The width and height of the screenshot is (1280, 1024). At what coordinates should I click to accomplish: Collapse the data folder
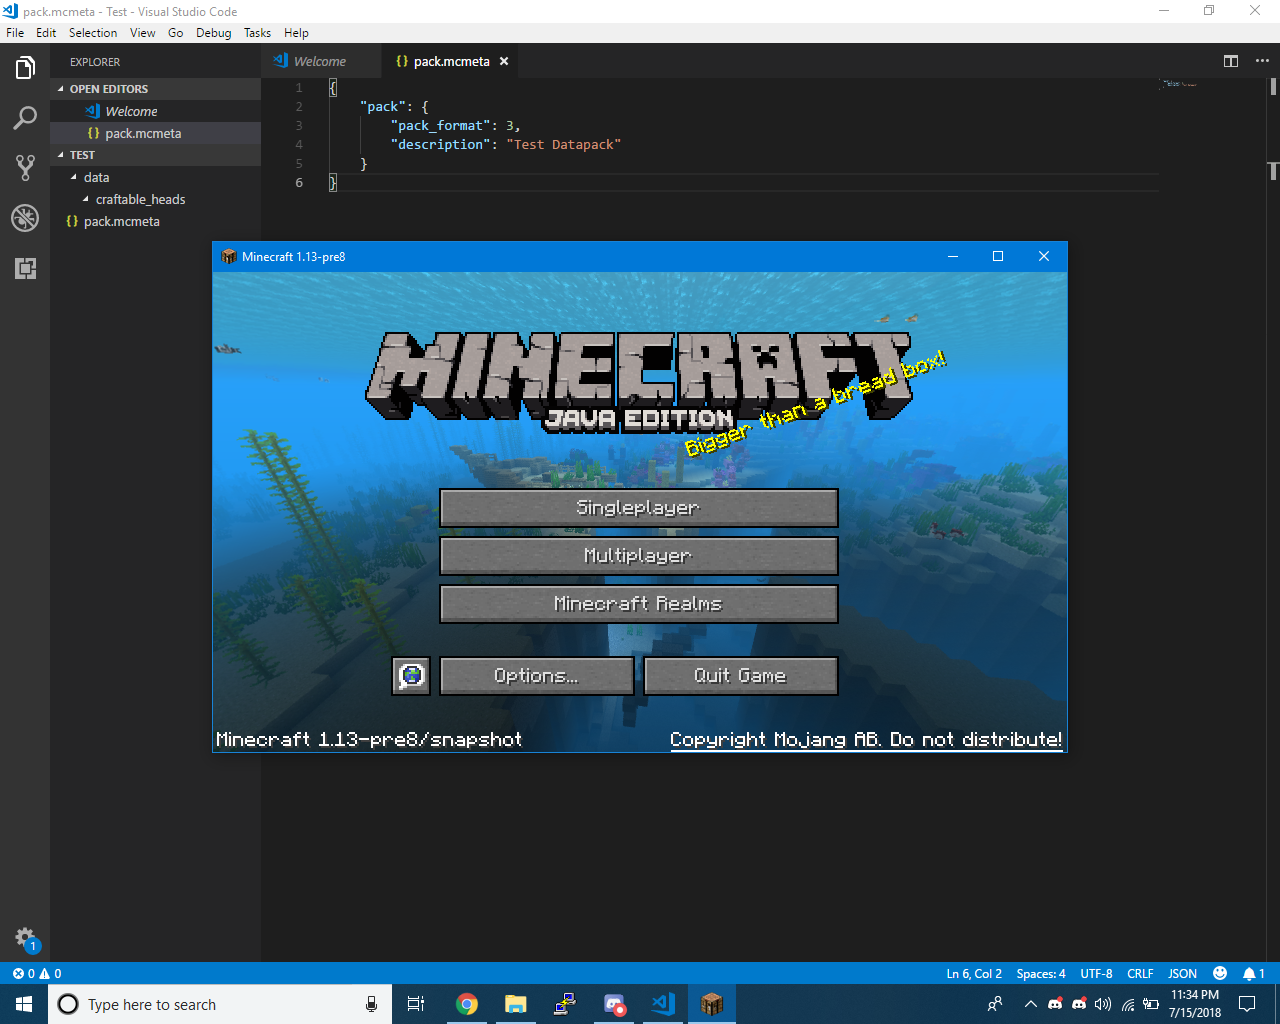pyautogui.click(x=96, y=177)
